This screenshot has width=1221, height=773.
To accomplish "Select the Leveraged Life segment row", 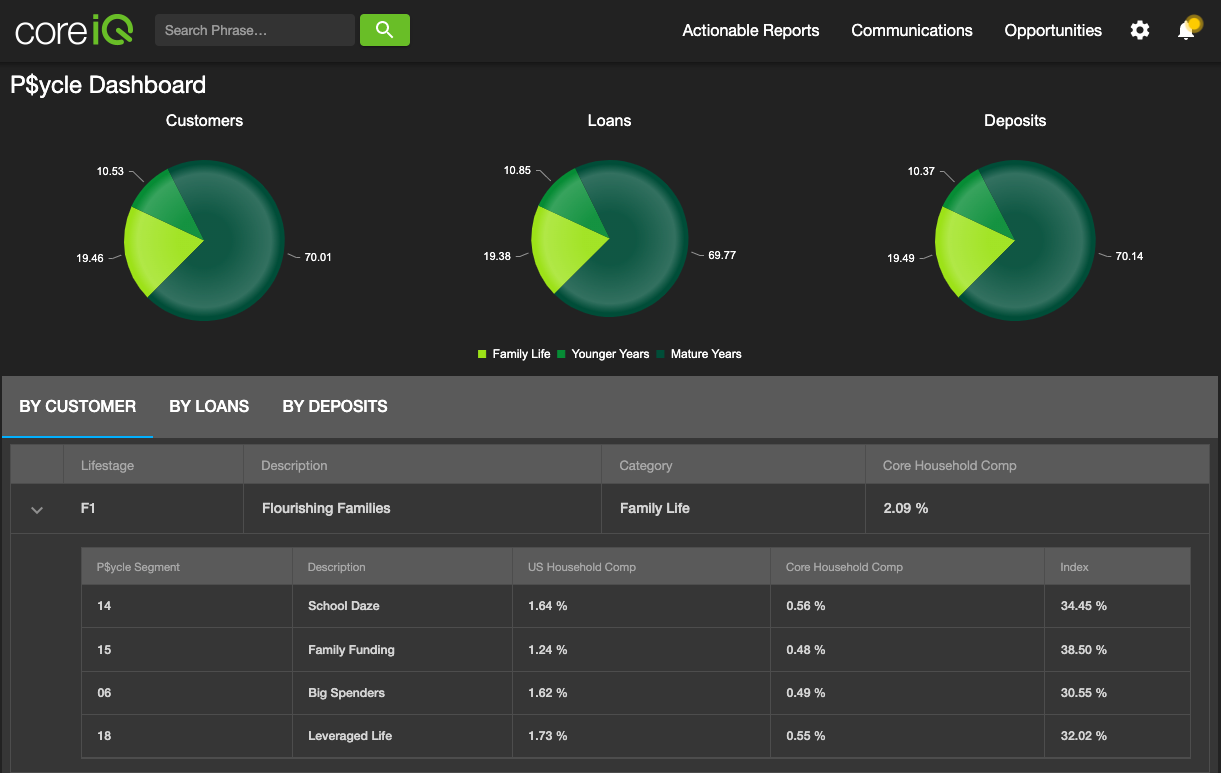I will click(636, 736).
